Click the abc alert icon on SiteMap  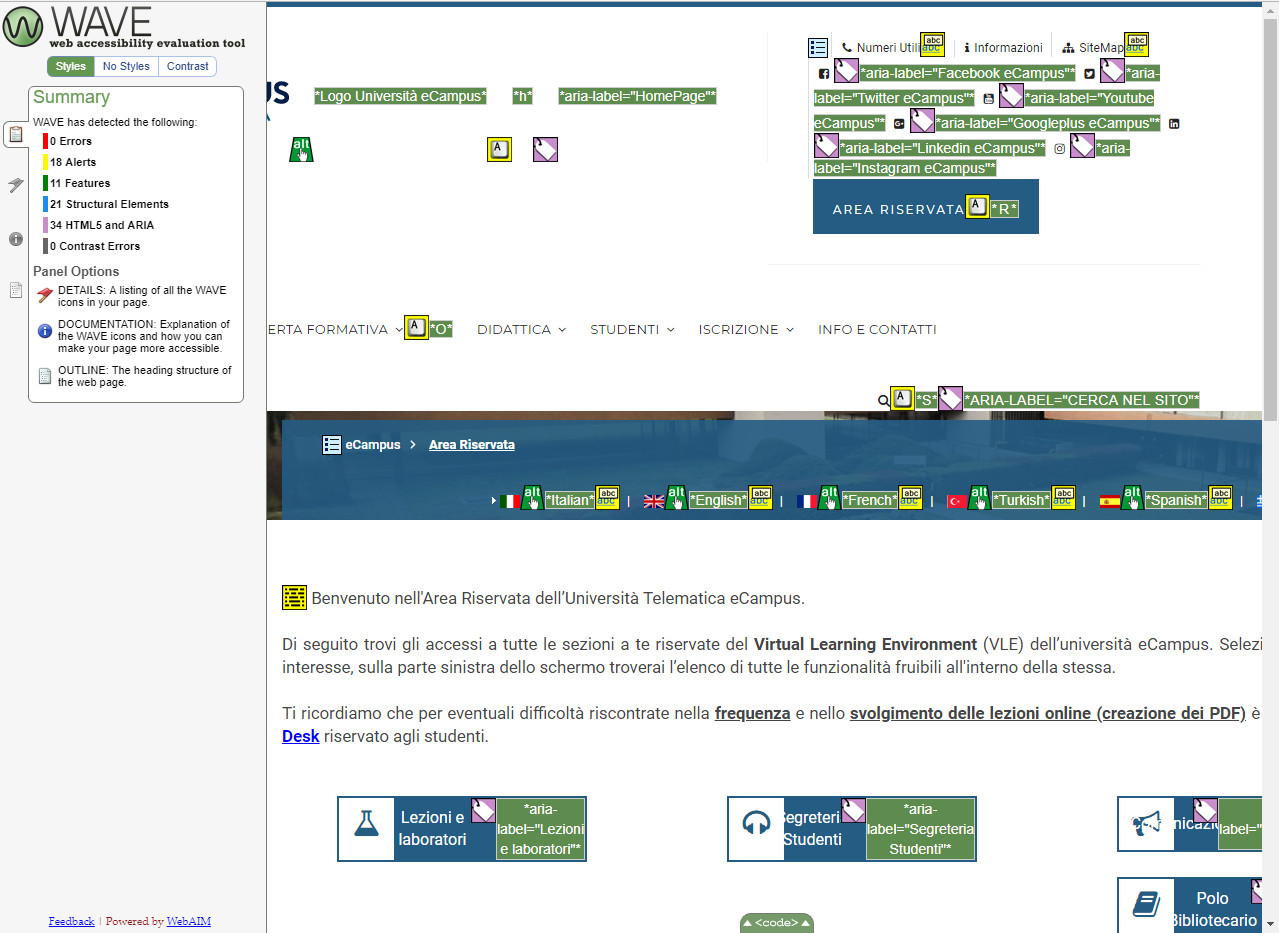click(x=1136, y=44)
